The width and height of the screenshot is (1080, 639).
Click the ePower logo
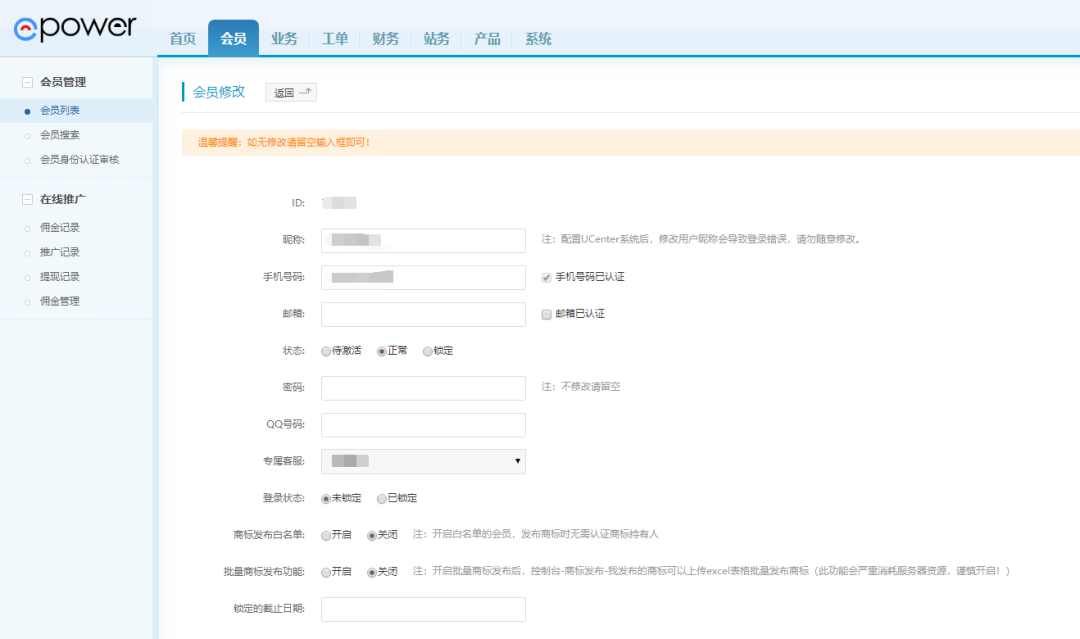click(75, 29)
